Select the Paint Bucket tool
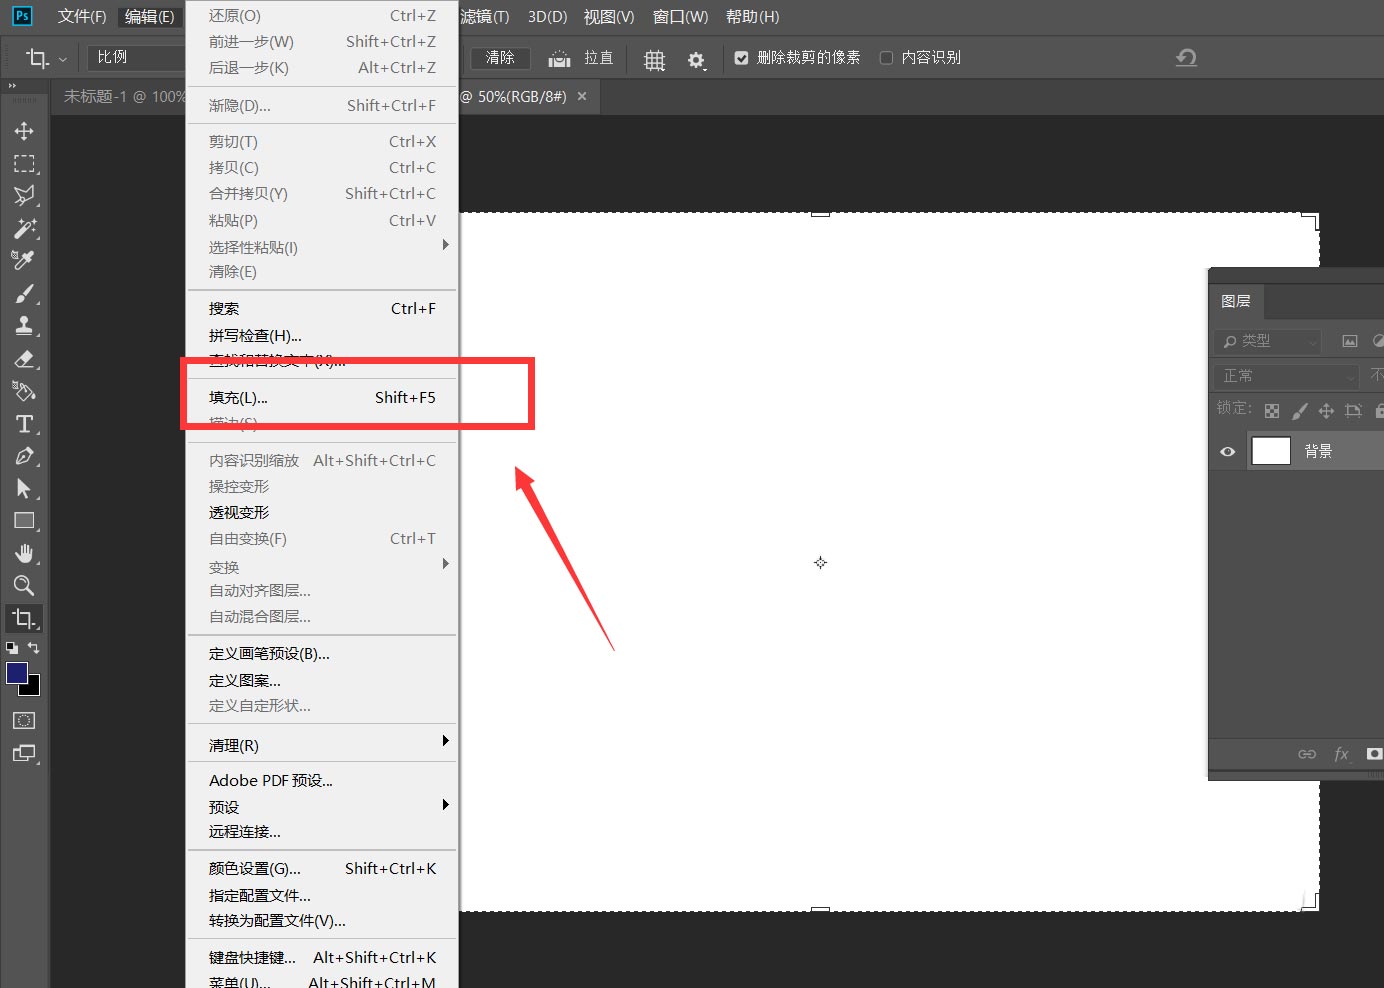Image resolution: width=1384 pixels, height=988 pixels. click(x=24, y=391)
